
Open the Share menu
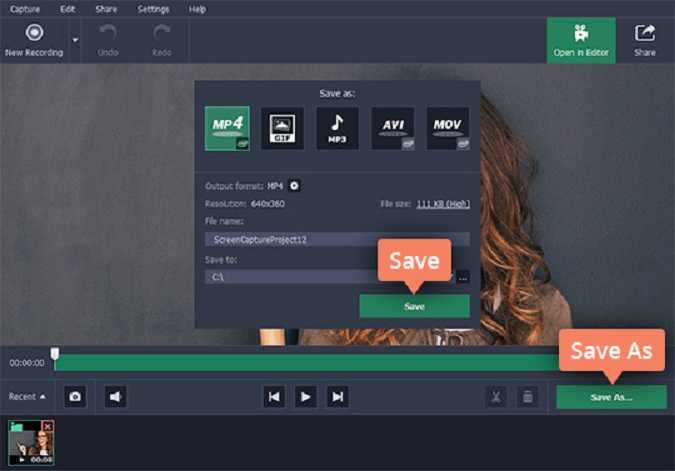[106, 9]
